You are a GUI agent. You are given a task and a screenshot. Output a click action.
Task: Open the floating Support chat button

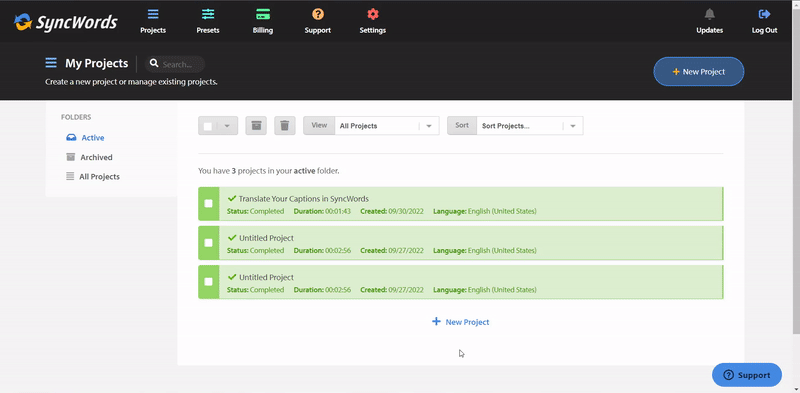[x=747, y=375]
